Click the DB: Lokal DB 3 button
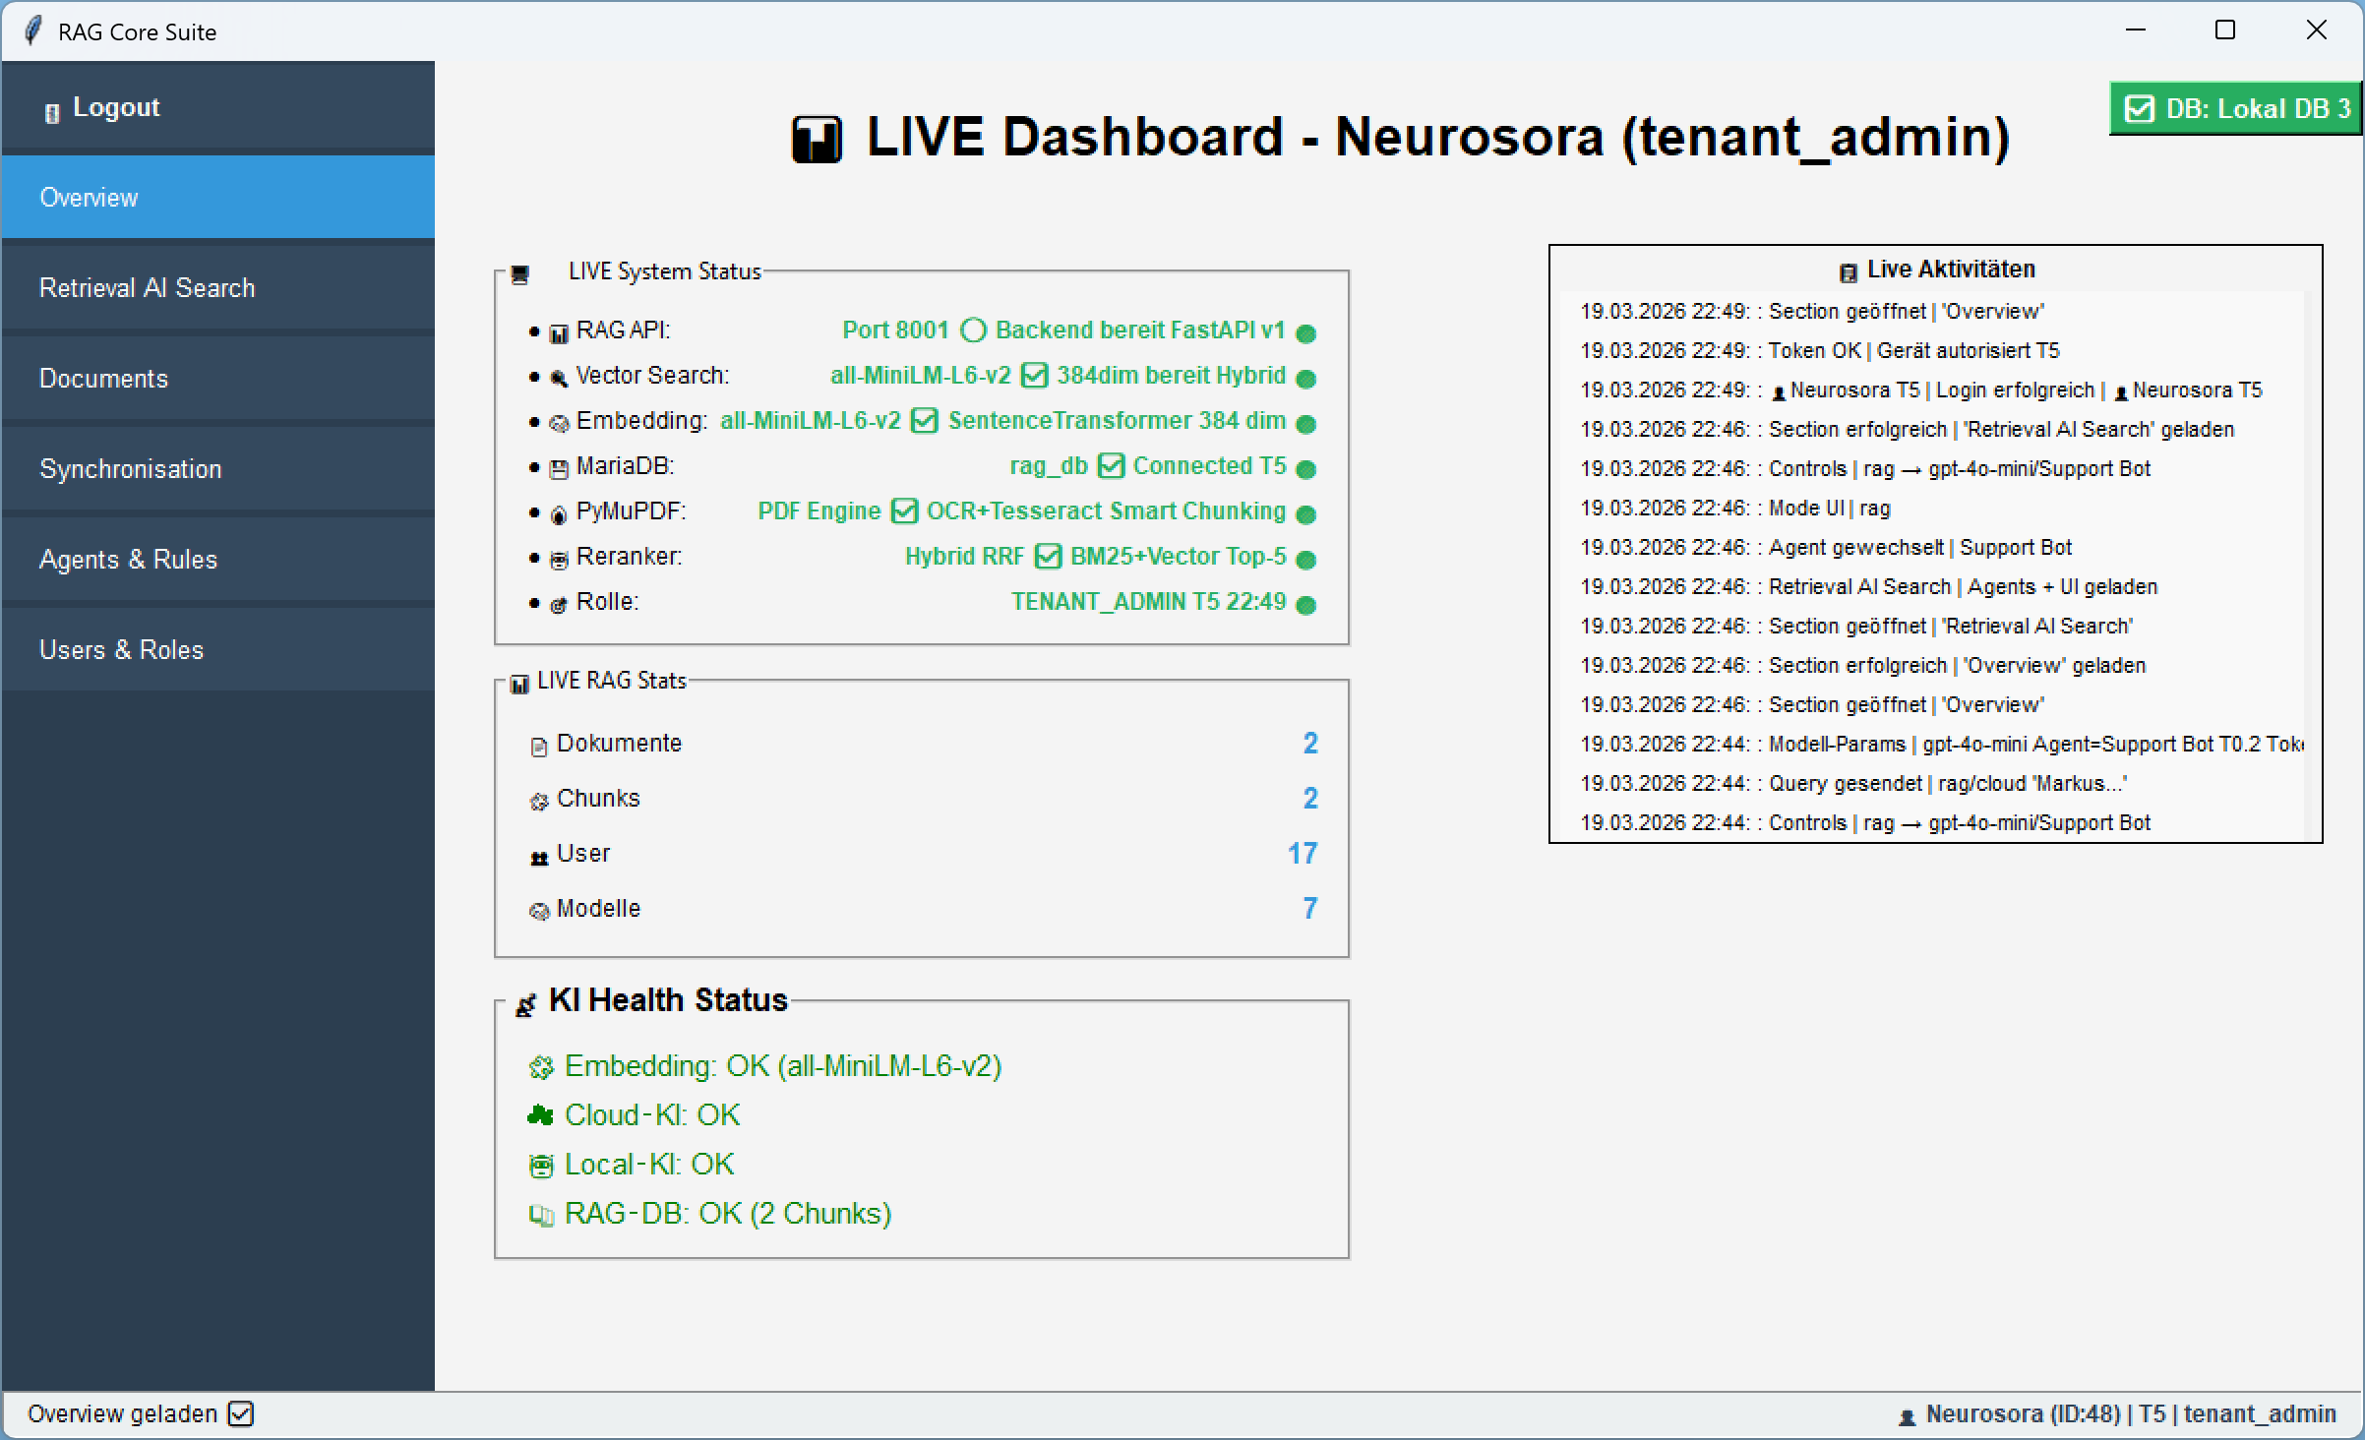 pyautogui.click(x=2235, y=108)
